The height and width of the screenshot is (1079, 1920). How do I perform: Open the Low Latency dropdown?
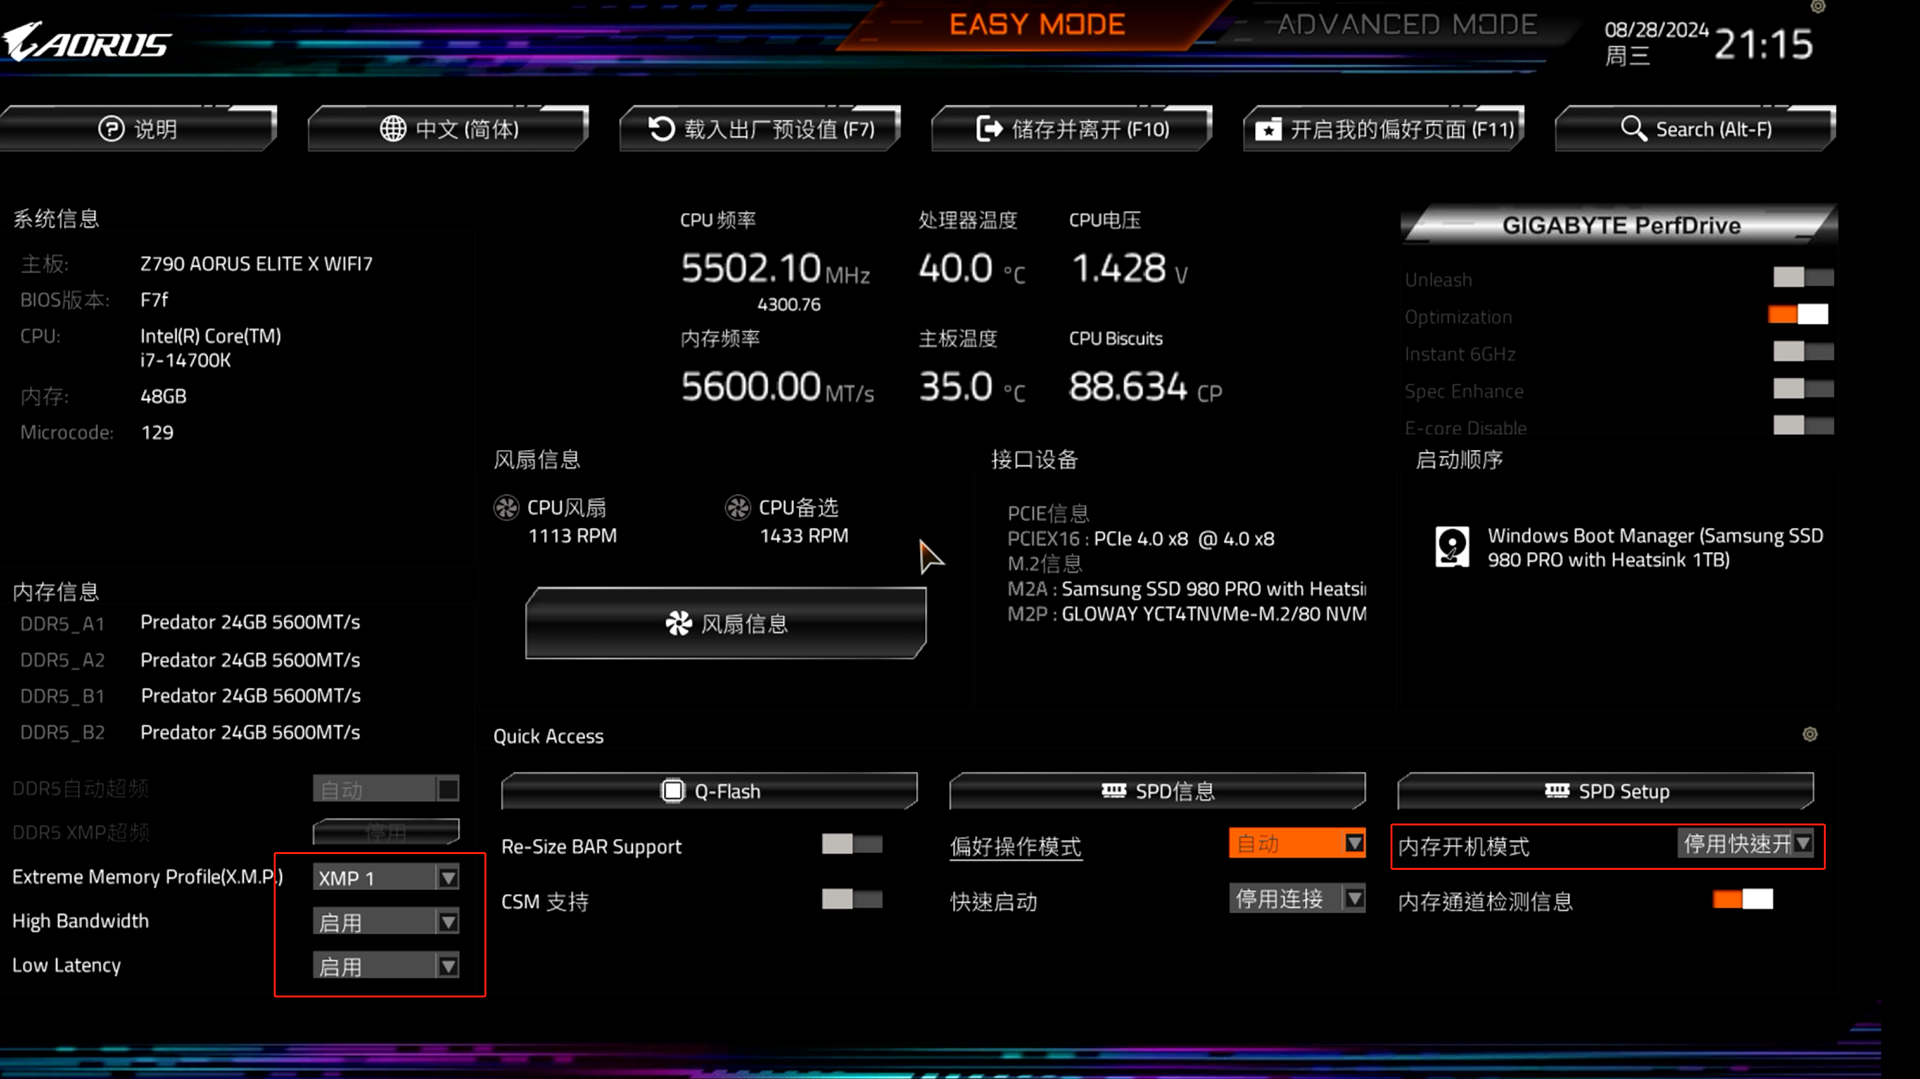(x=386, y=965)
